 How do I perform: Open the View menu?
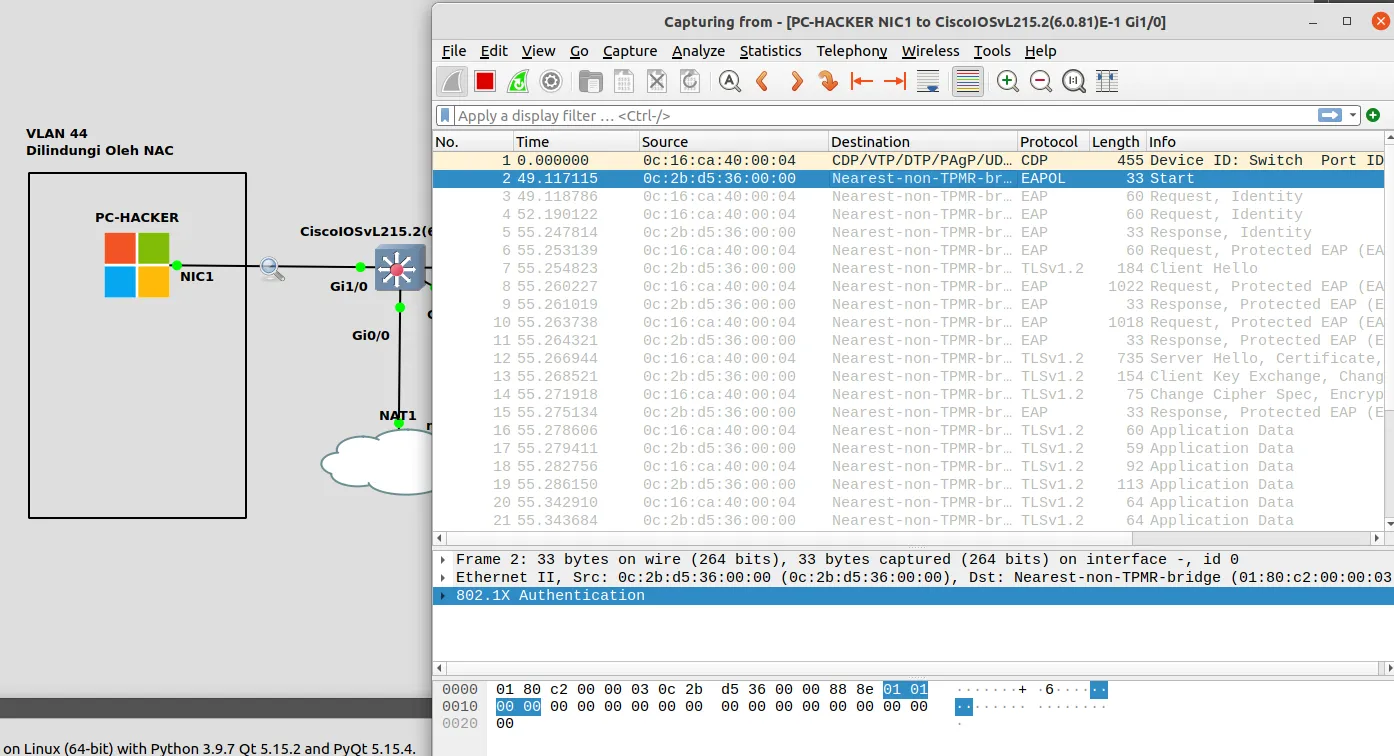tap(538, 51)
